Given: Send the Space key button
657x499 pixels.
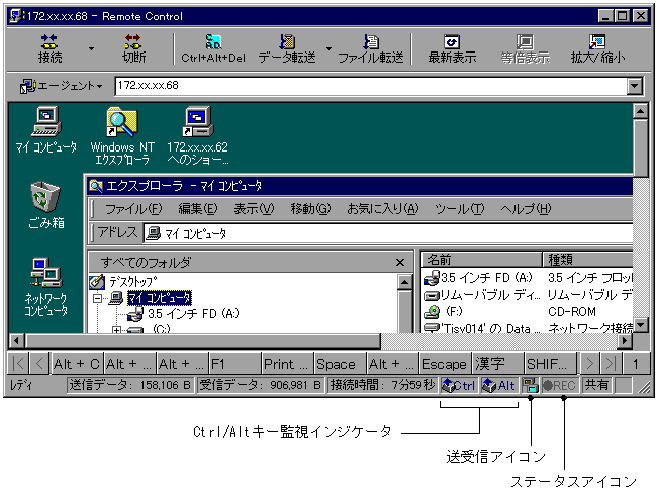Looking at the screenshot, I should [341, 364].
